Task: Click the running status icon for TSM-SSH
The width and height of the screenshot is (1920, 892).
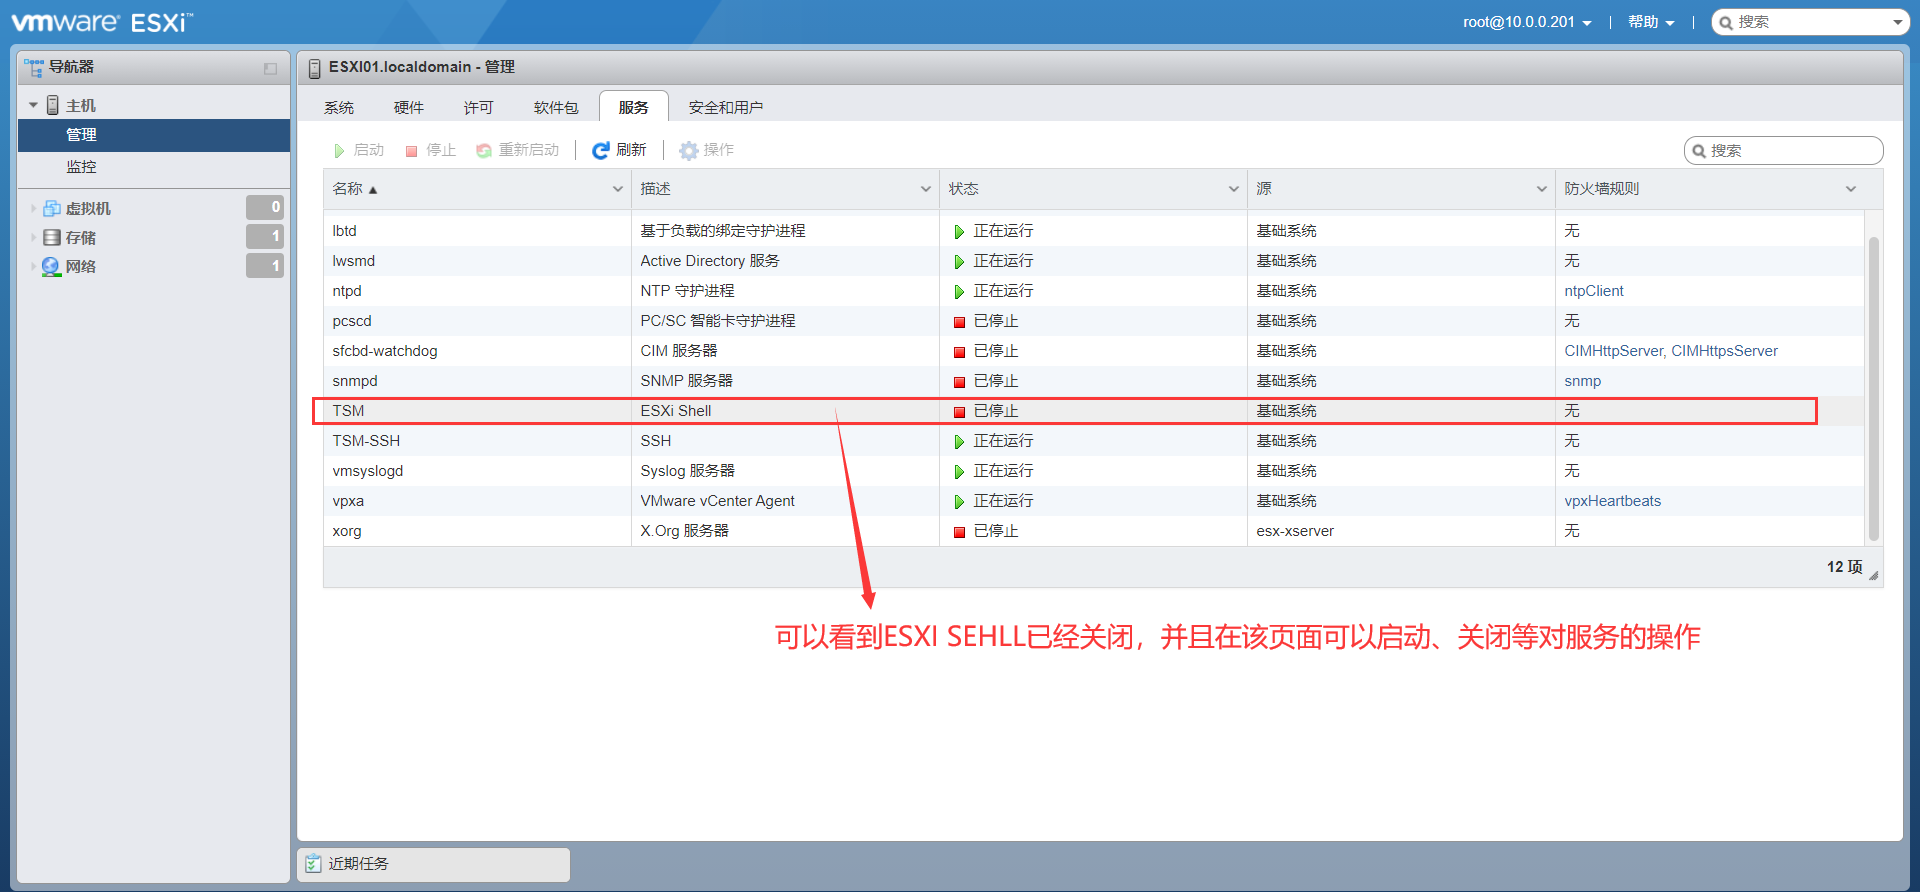Action: pos(959,441)
